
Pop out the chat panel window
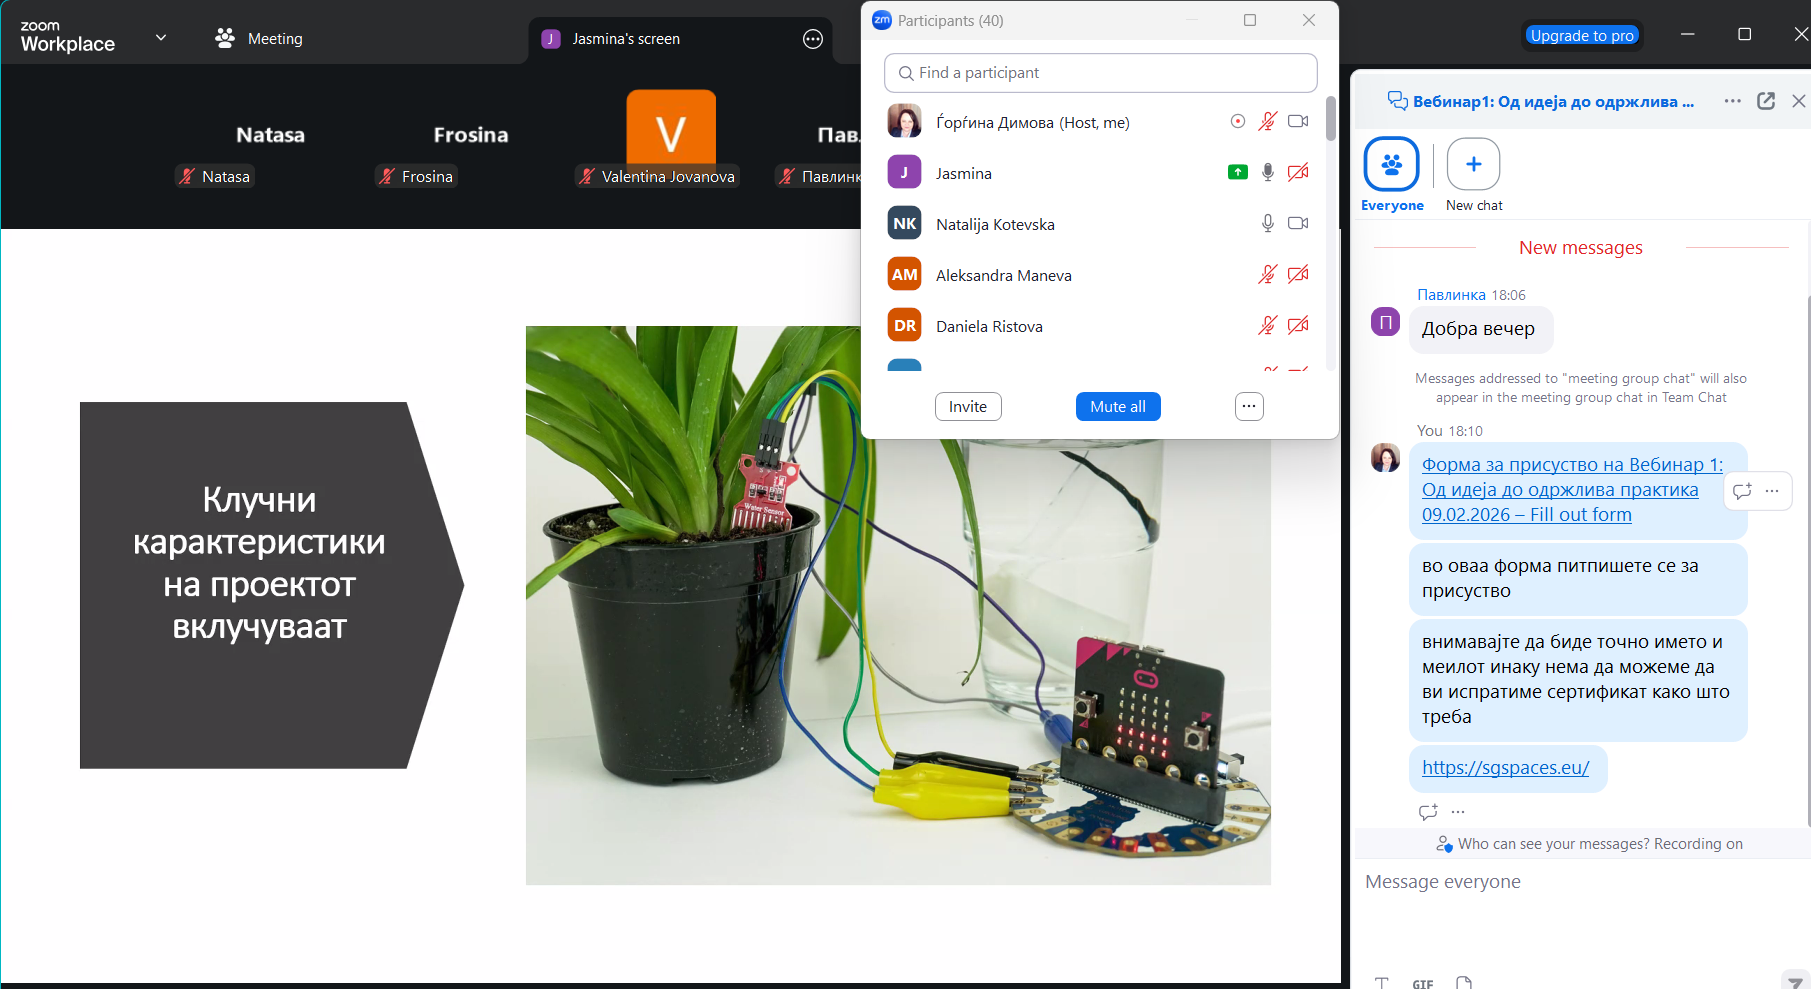(1766, 101)
